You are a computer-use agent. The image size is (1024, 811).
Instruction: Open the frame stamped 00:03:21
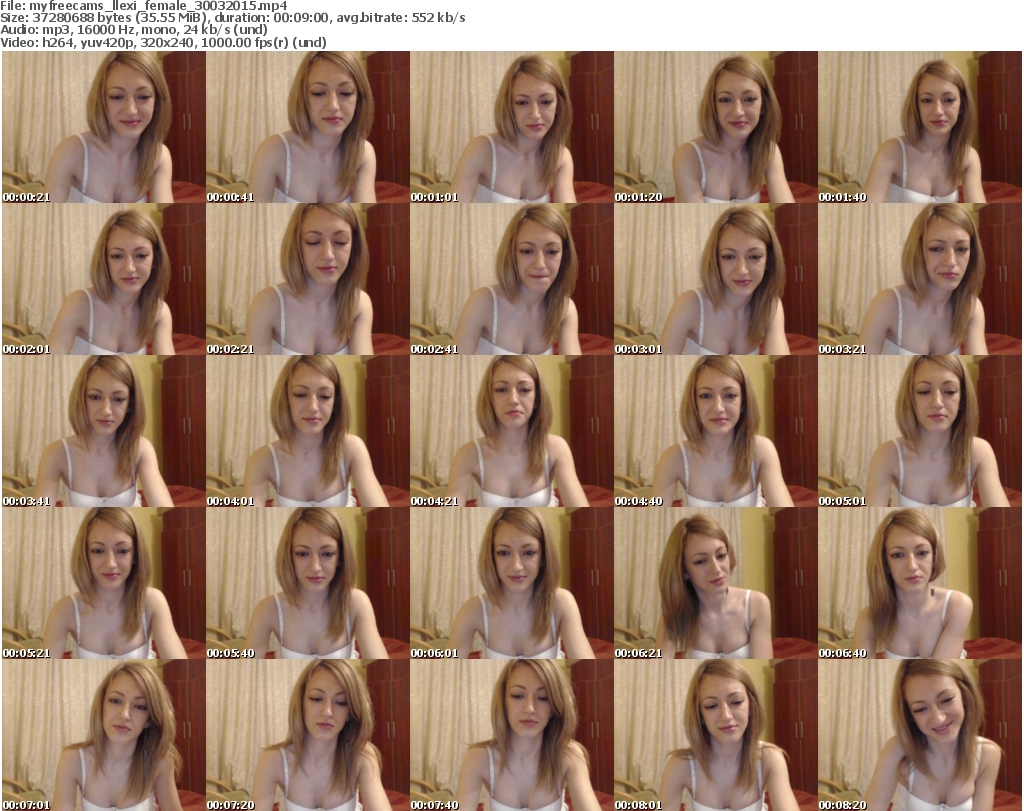pyautogui.click(x=920, y=279)
